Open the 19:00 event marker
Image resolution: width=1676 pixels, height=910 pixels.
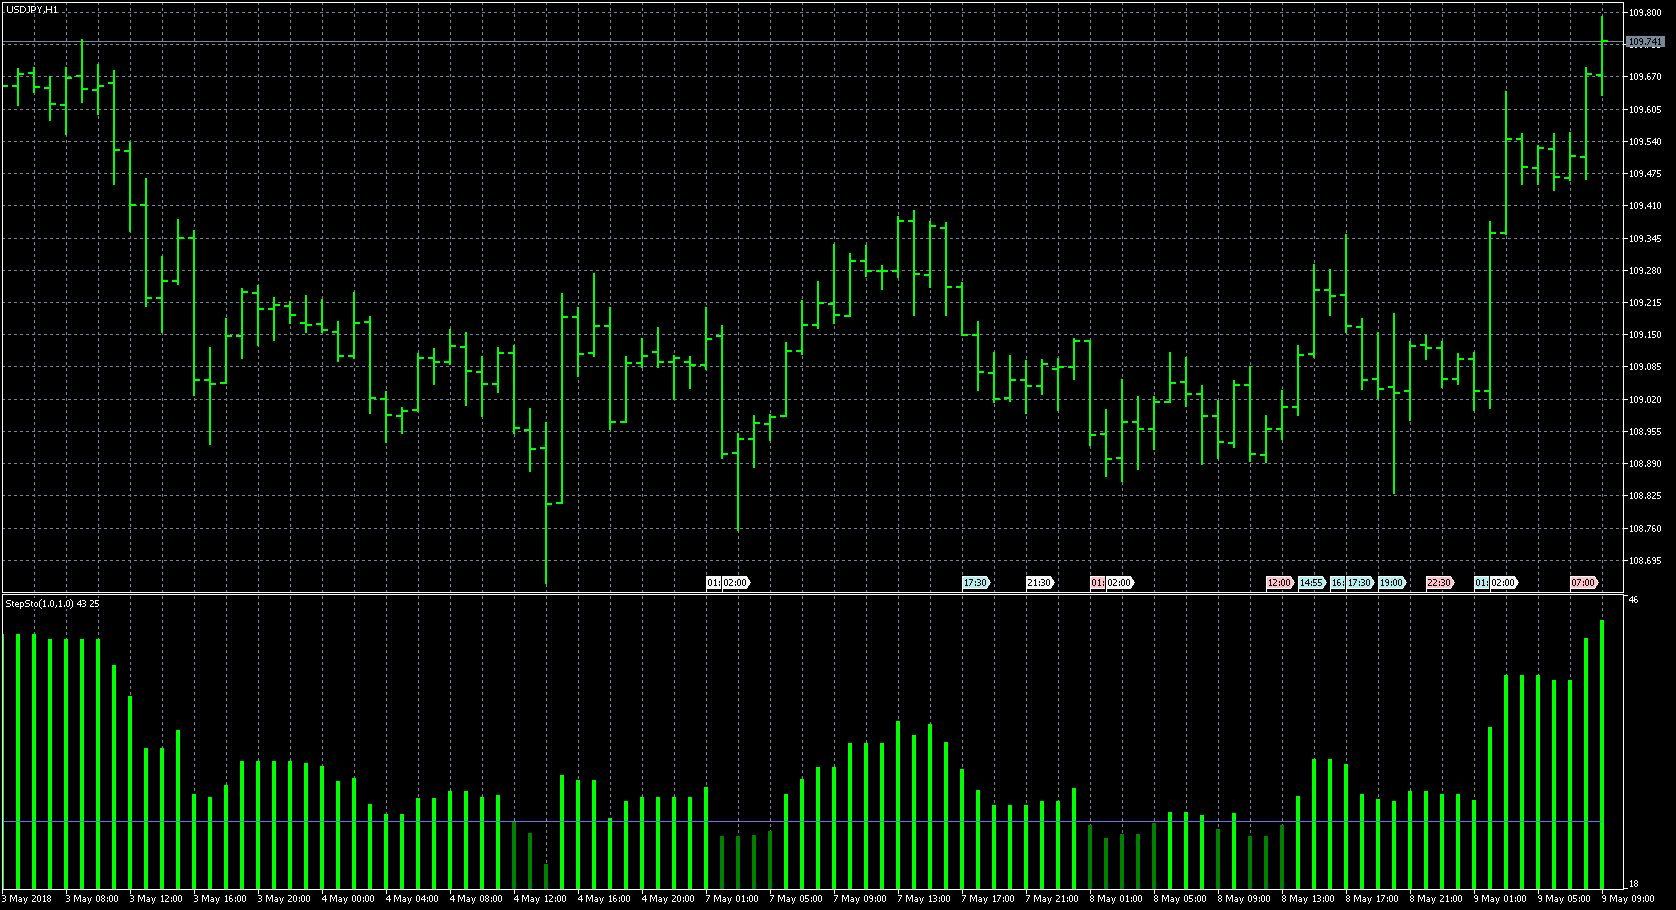point(1392,583)
